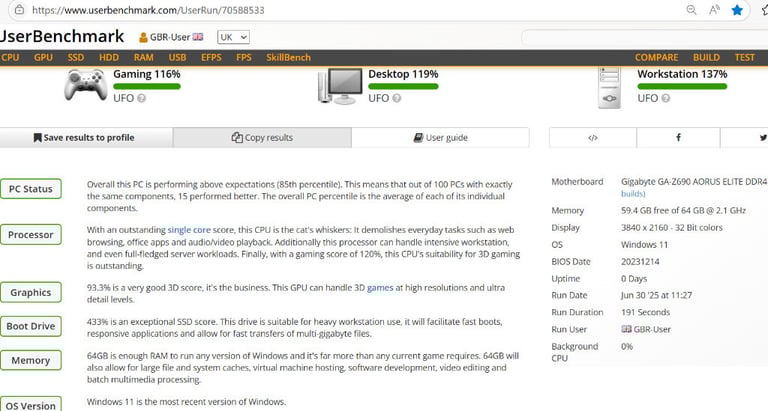Click the gaming controller icon

pyautogui.click(x=86, y=84)
